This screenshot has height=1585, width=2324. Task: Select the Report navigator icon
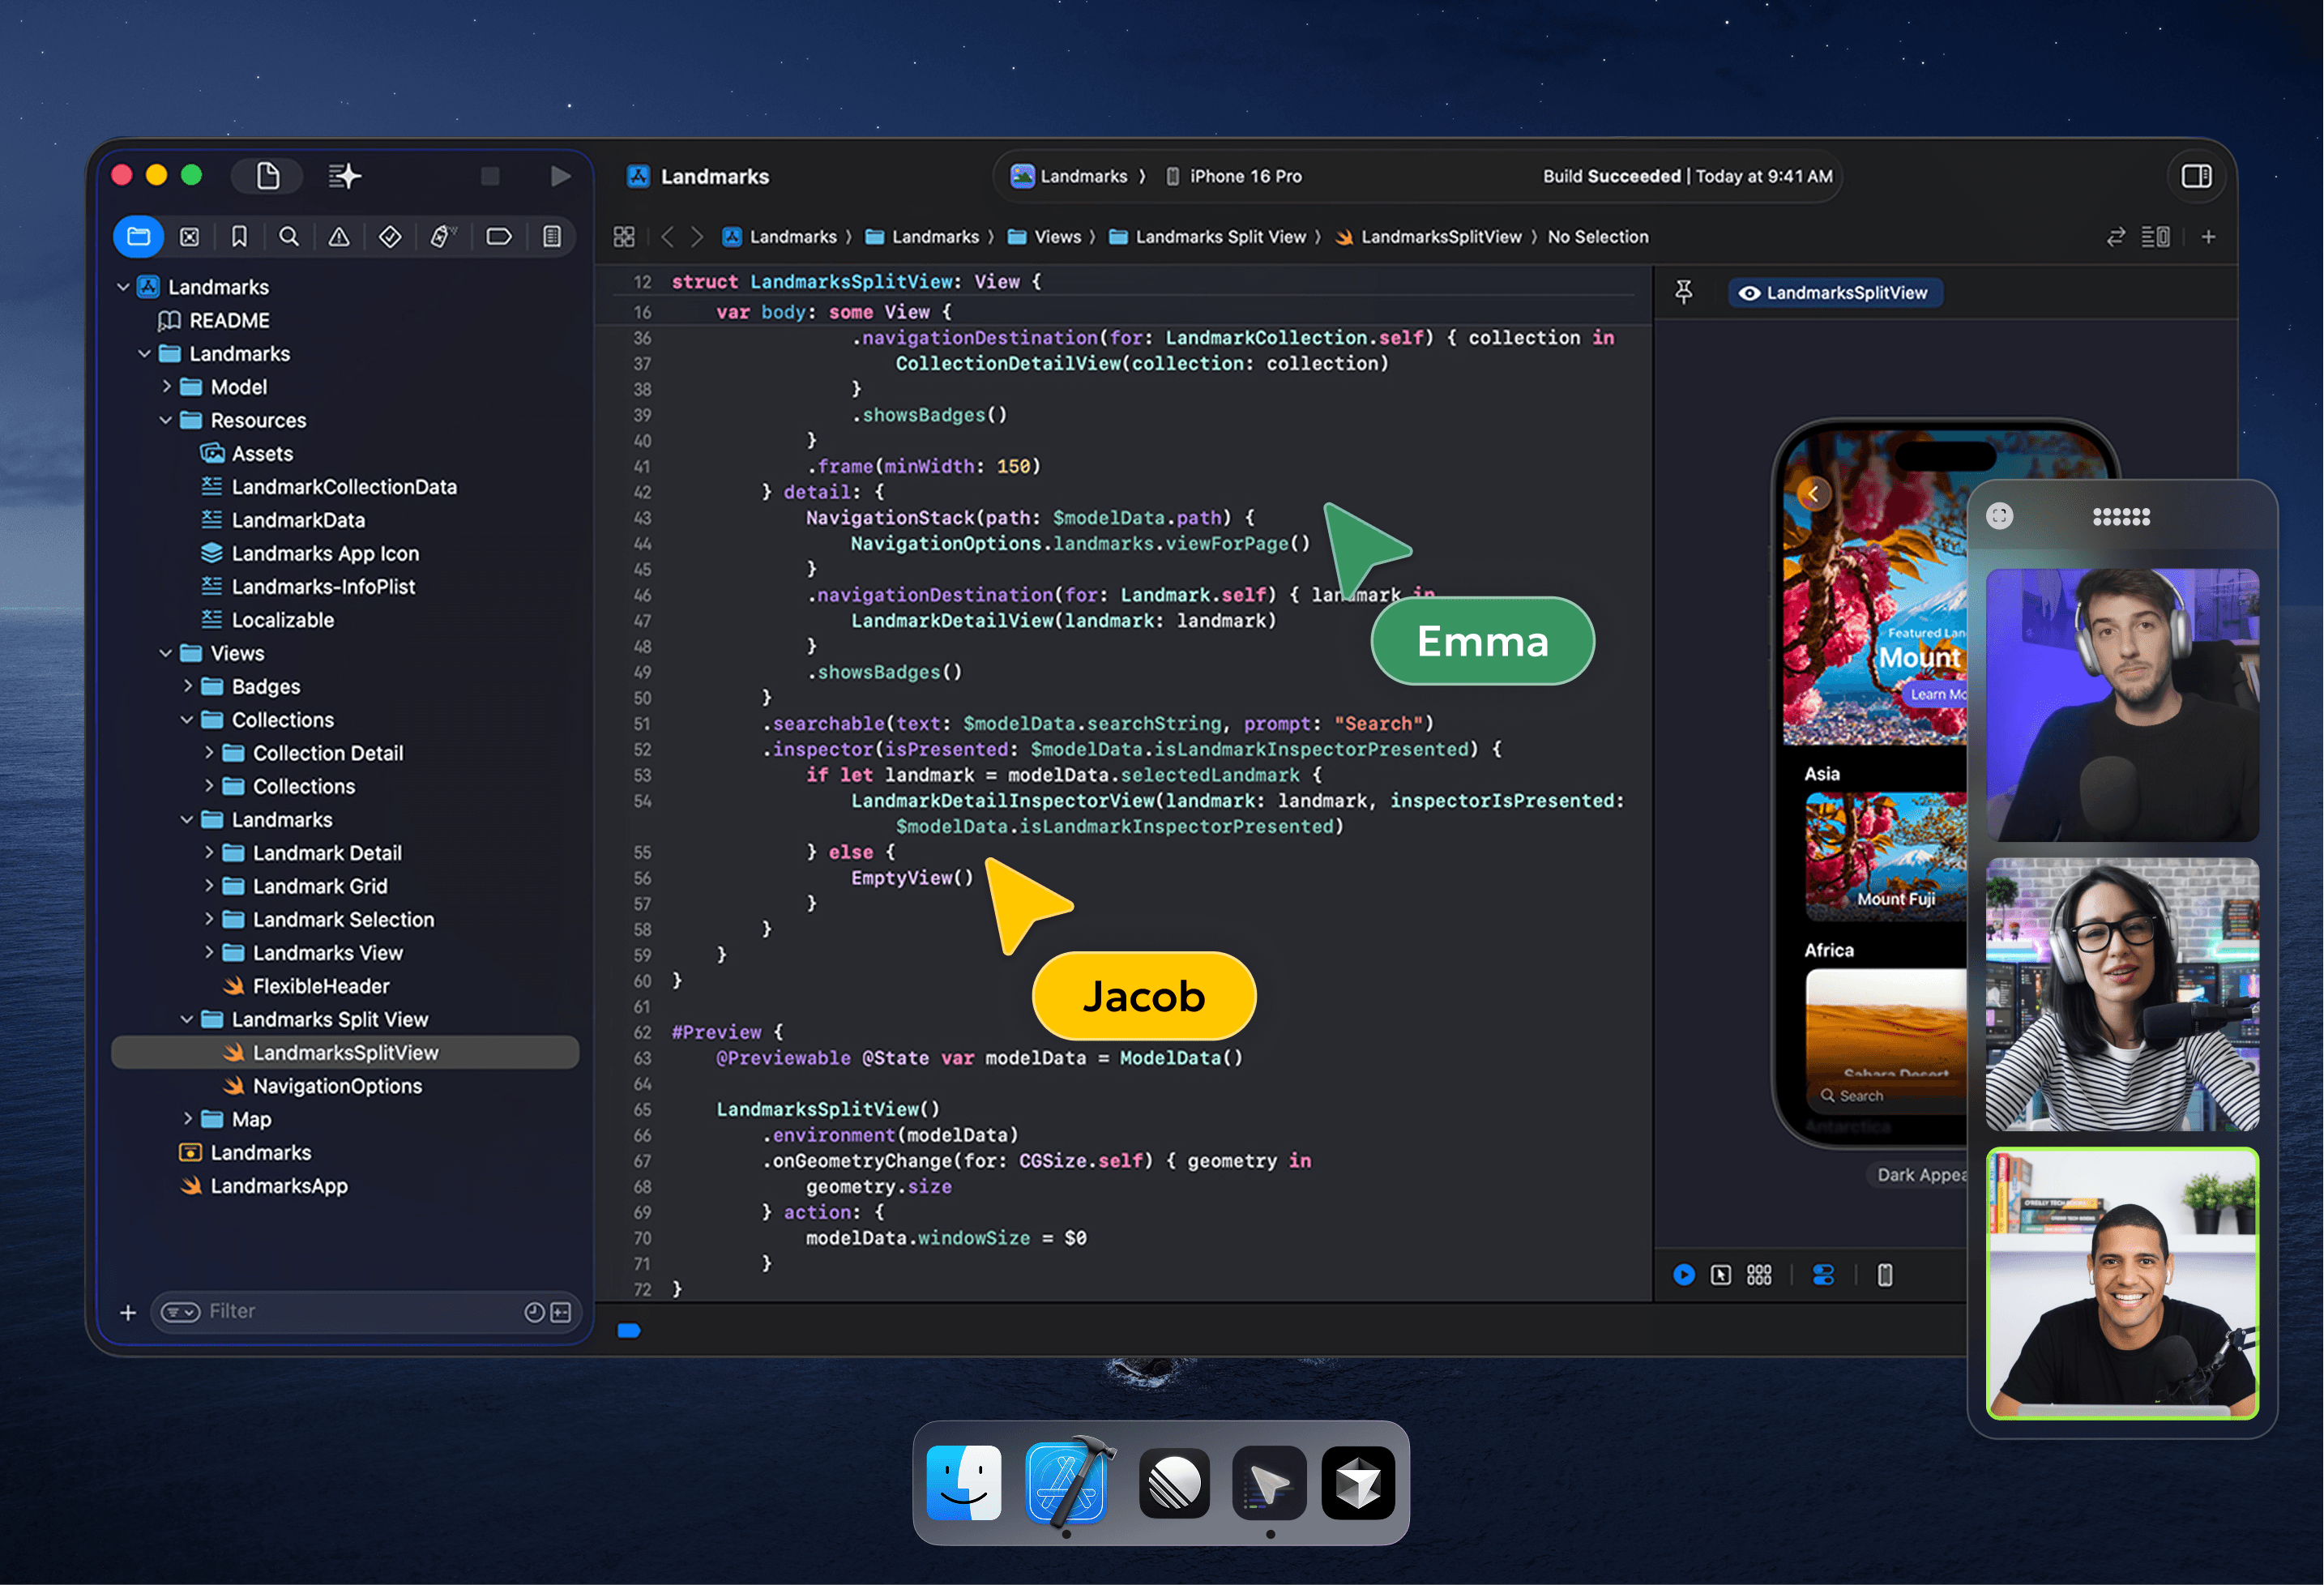coord(551,236)
